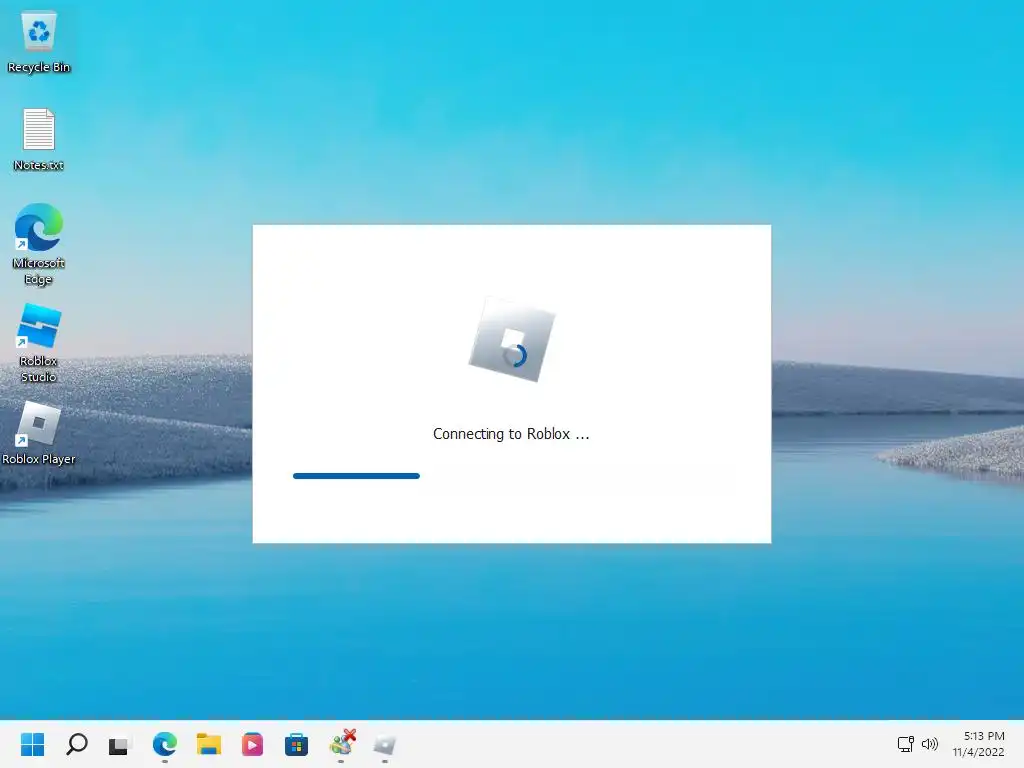
Task: Open the network status tray icon
Action: pyautogui.click(x=905, y=744)
